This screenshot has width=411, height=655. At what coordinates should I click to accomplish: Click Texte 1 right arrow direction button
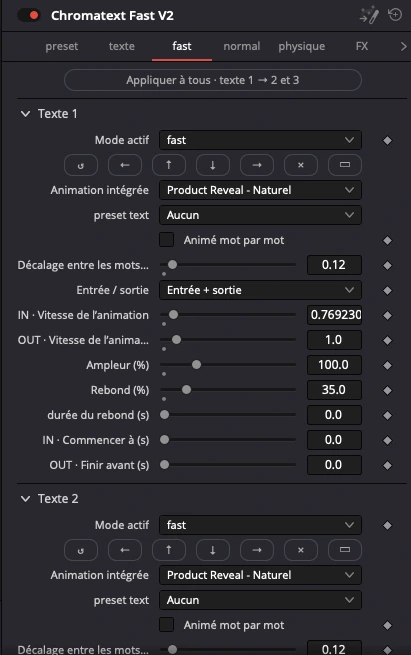[257, 165]
